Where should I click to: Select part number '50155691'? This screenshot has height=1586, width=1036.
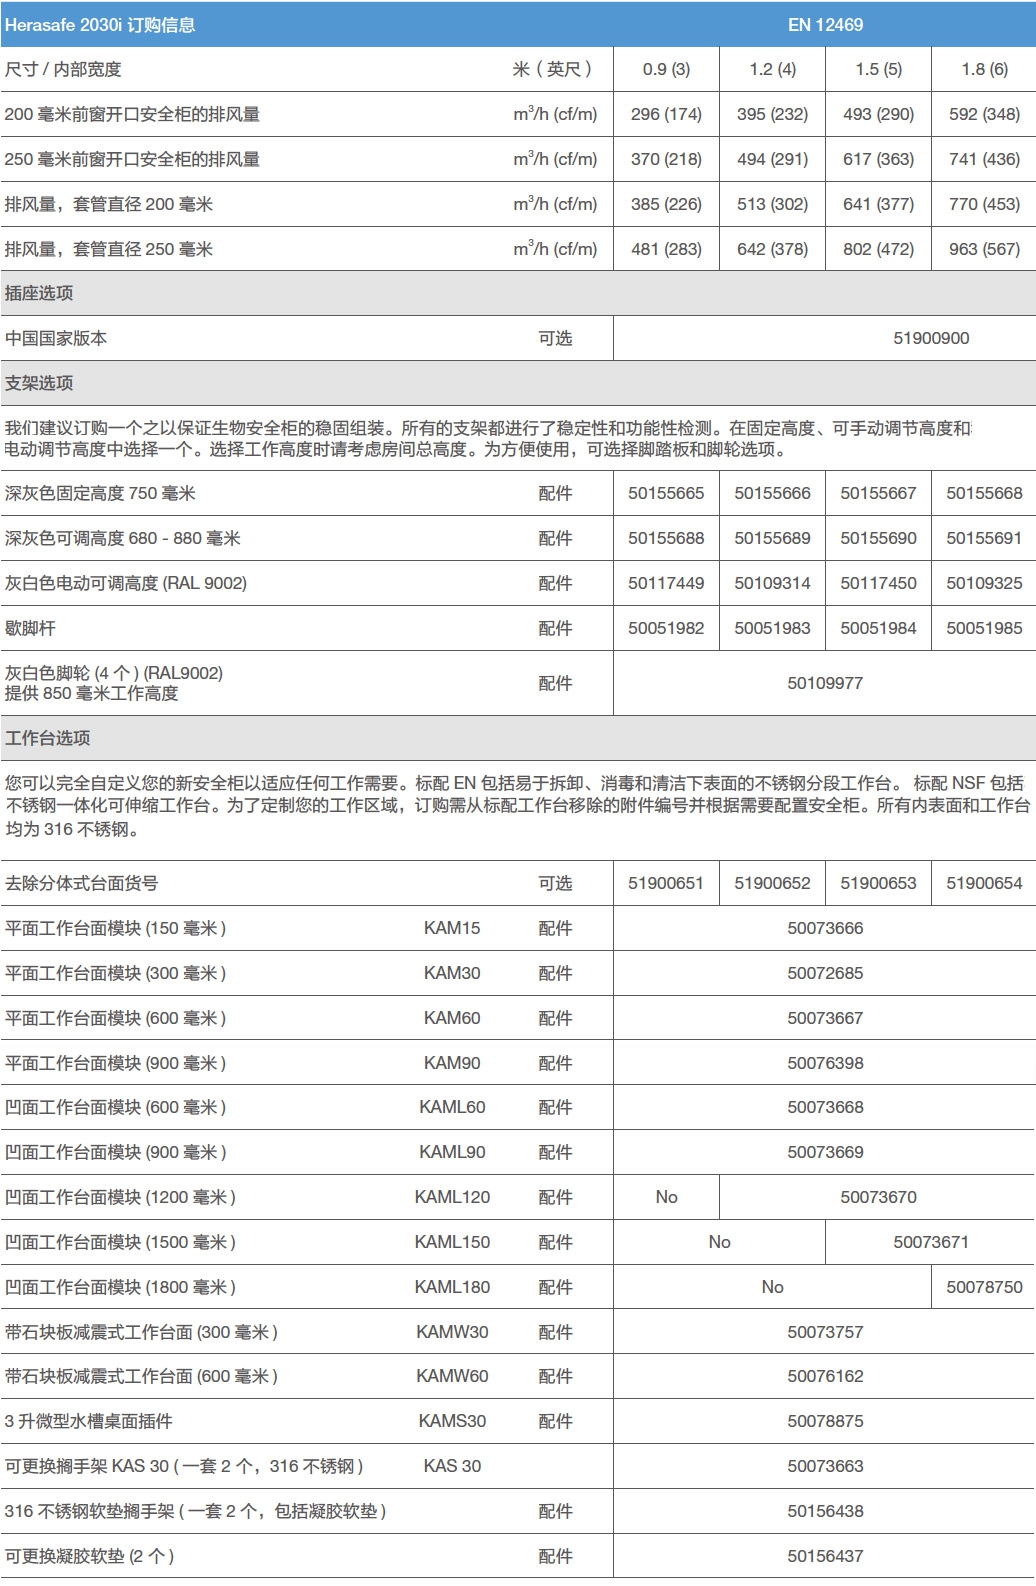984,538
